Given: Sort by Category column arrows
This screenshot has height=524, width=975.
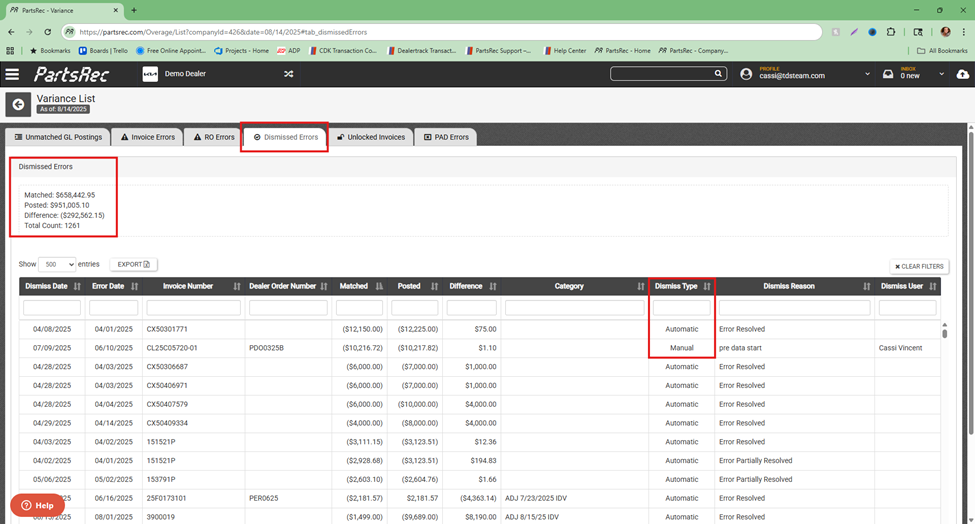Looking at the screenshot, I should pos(641,287).
